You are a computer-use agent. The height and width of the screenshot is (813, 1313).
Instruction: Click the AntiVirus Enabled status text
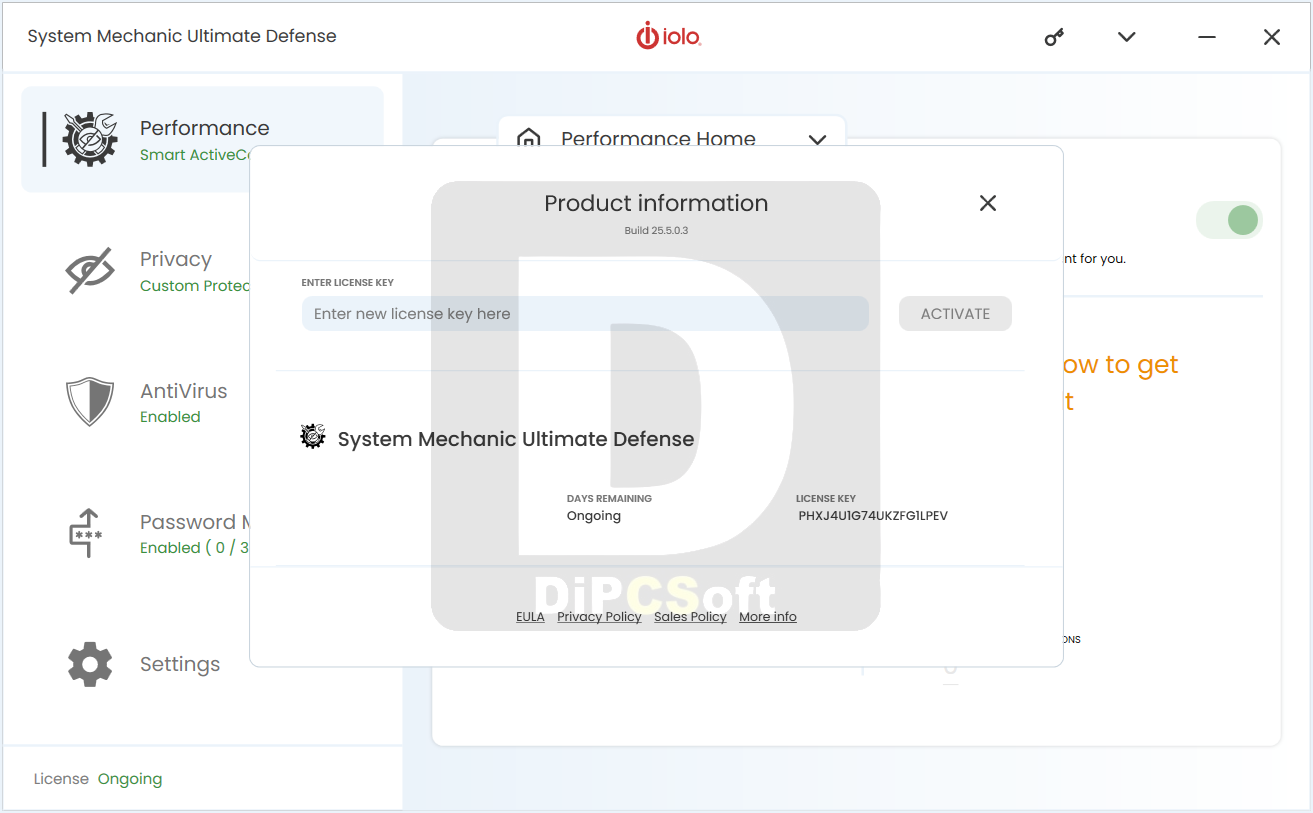pyautogui.click(x=170, y=417)
